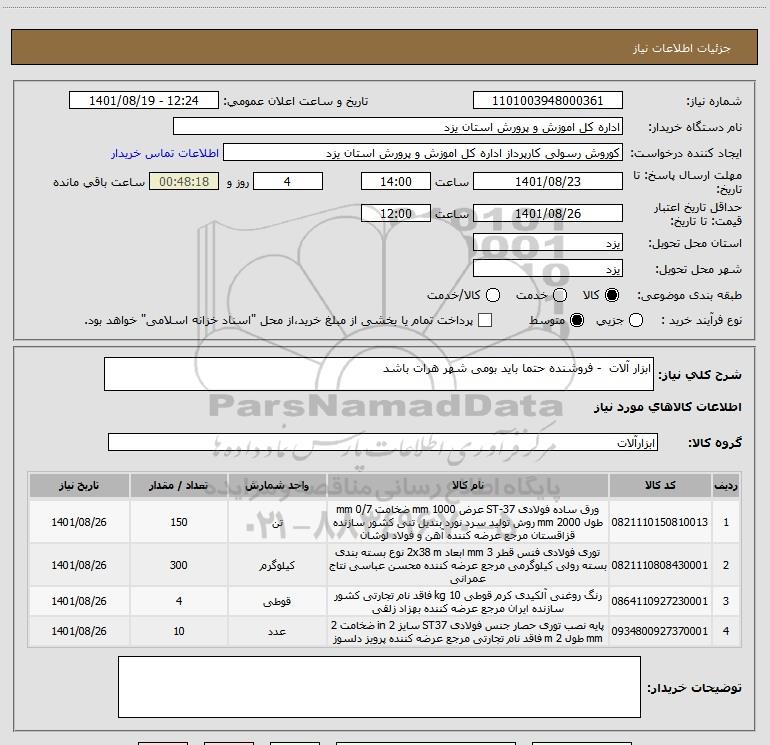Click the price validity date 1401/08/26 field
The height and width of the screenshot is (745, 770).
(x=548, y=213)
